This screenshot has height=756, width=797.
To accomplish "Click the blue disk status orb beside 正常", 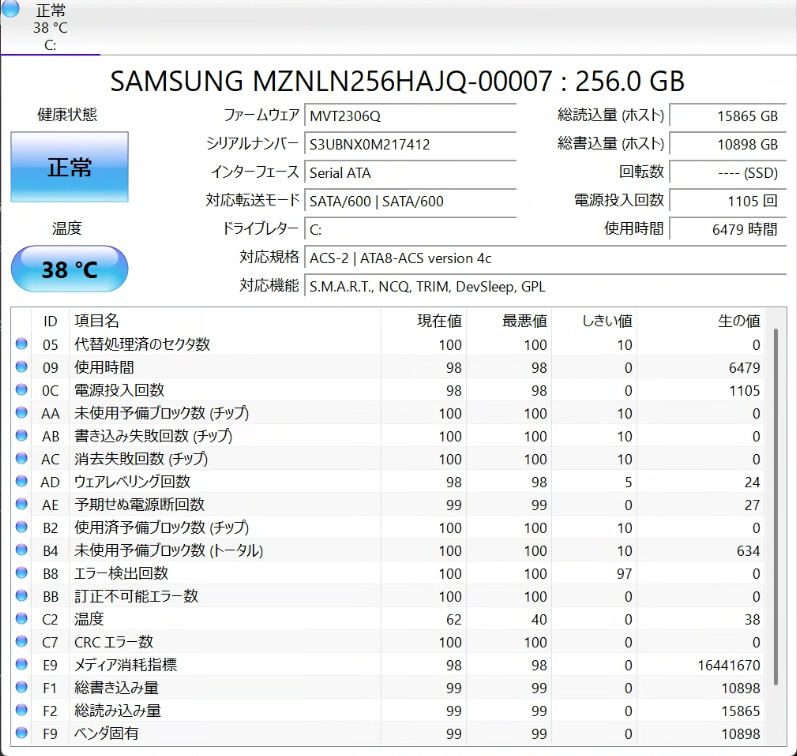I will 11,8.
